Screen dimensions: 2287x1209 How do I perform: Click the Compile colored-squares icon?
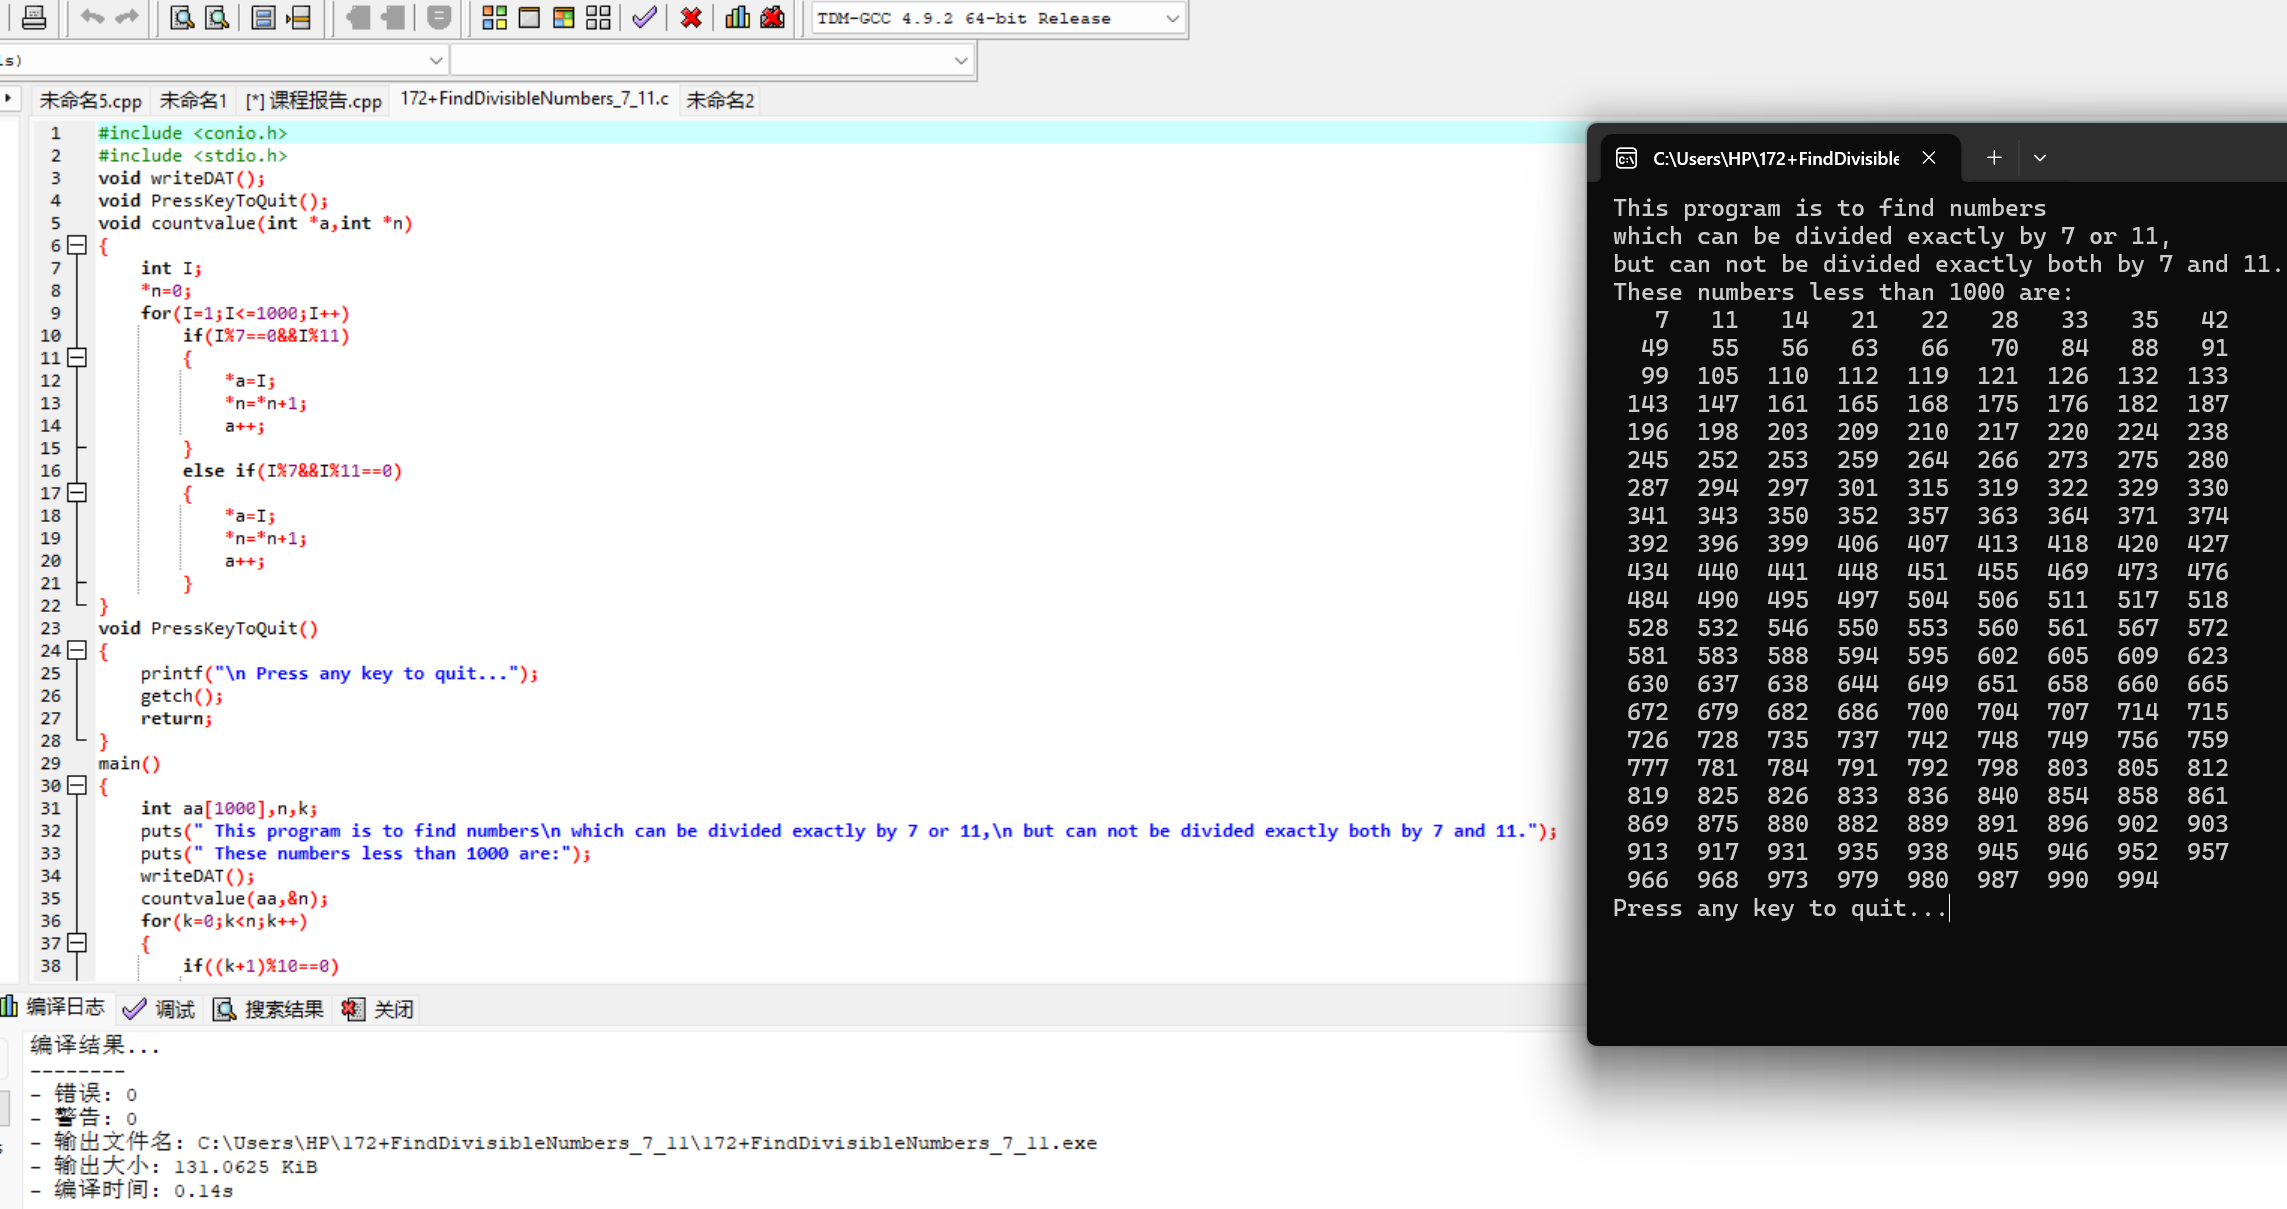tap(494, 17)
